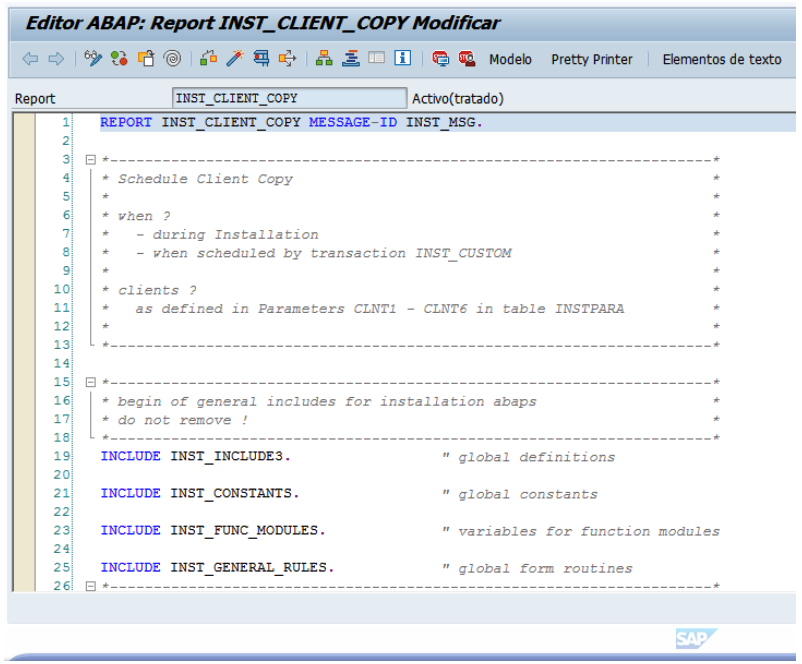Click INST_INCLUDE3 include name
This screenshot has height=664, width=802.
coord(227,456)
